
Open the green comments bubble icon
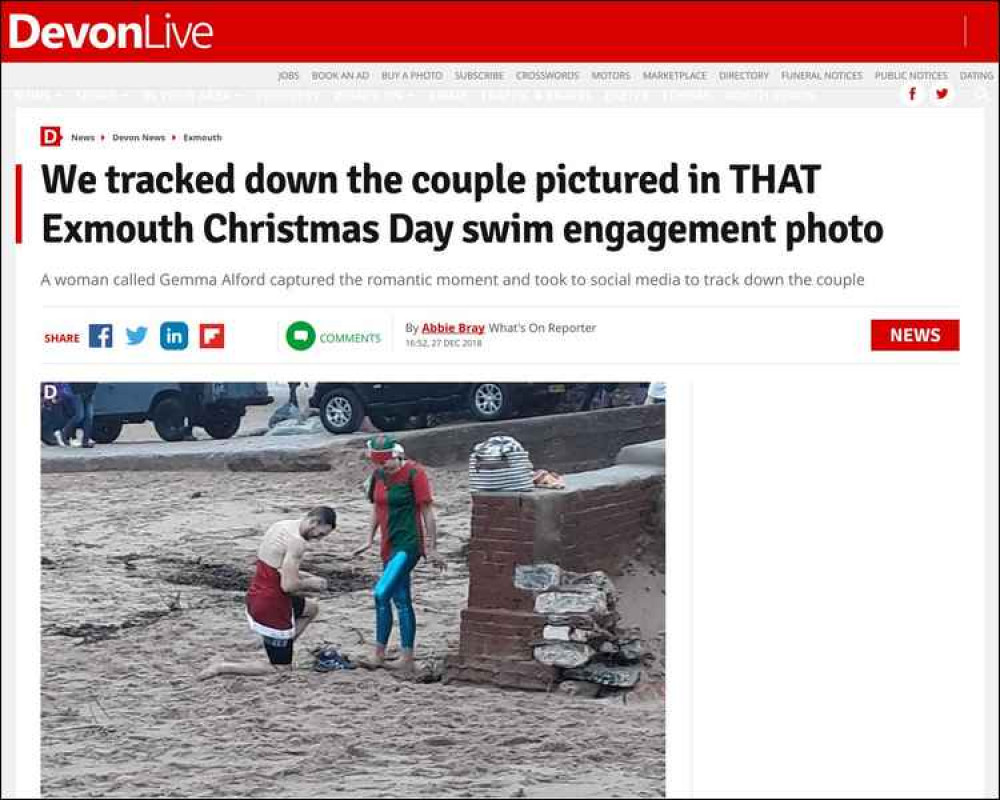300,336
